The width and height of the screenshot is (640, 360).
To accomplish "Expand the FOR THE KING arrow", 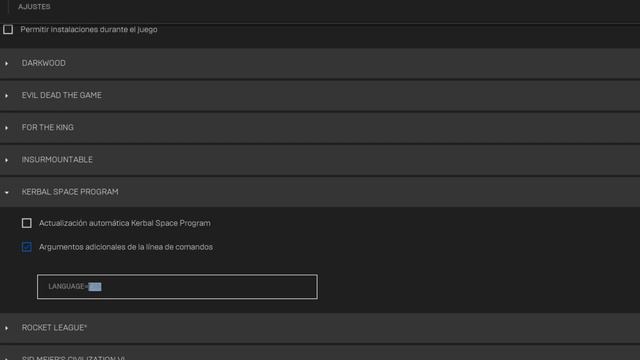I will pyautogui.click(x=7, y=128).
